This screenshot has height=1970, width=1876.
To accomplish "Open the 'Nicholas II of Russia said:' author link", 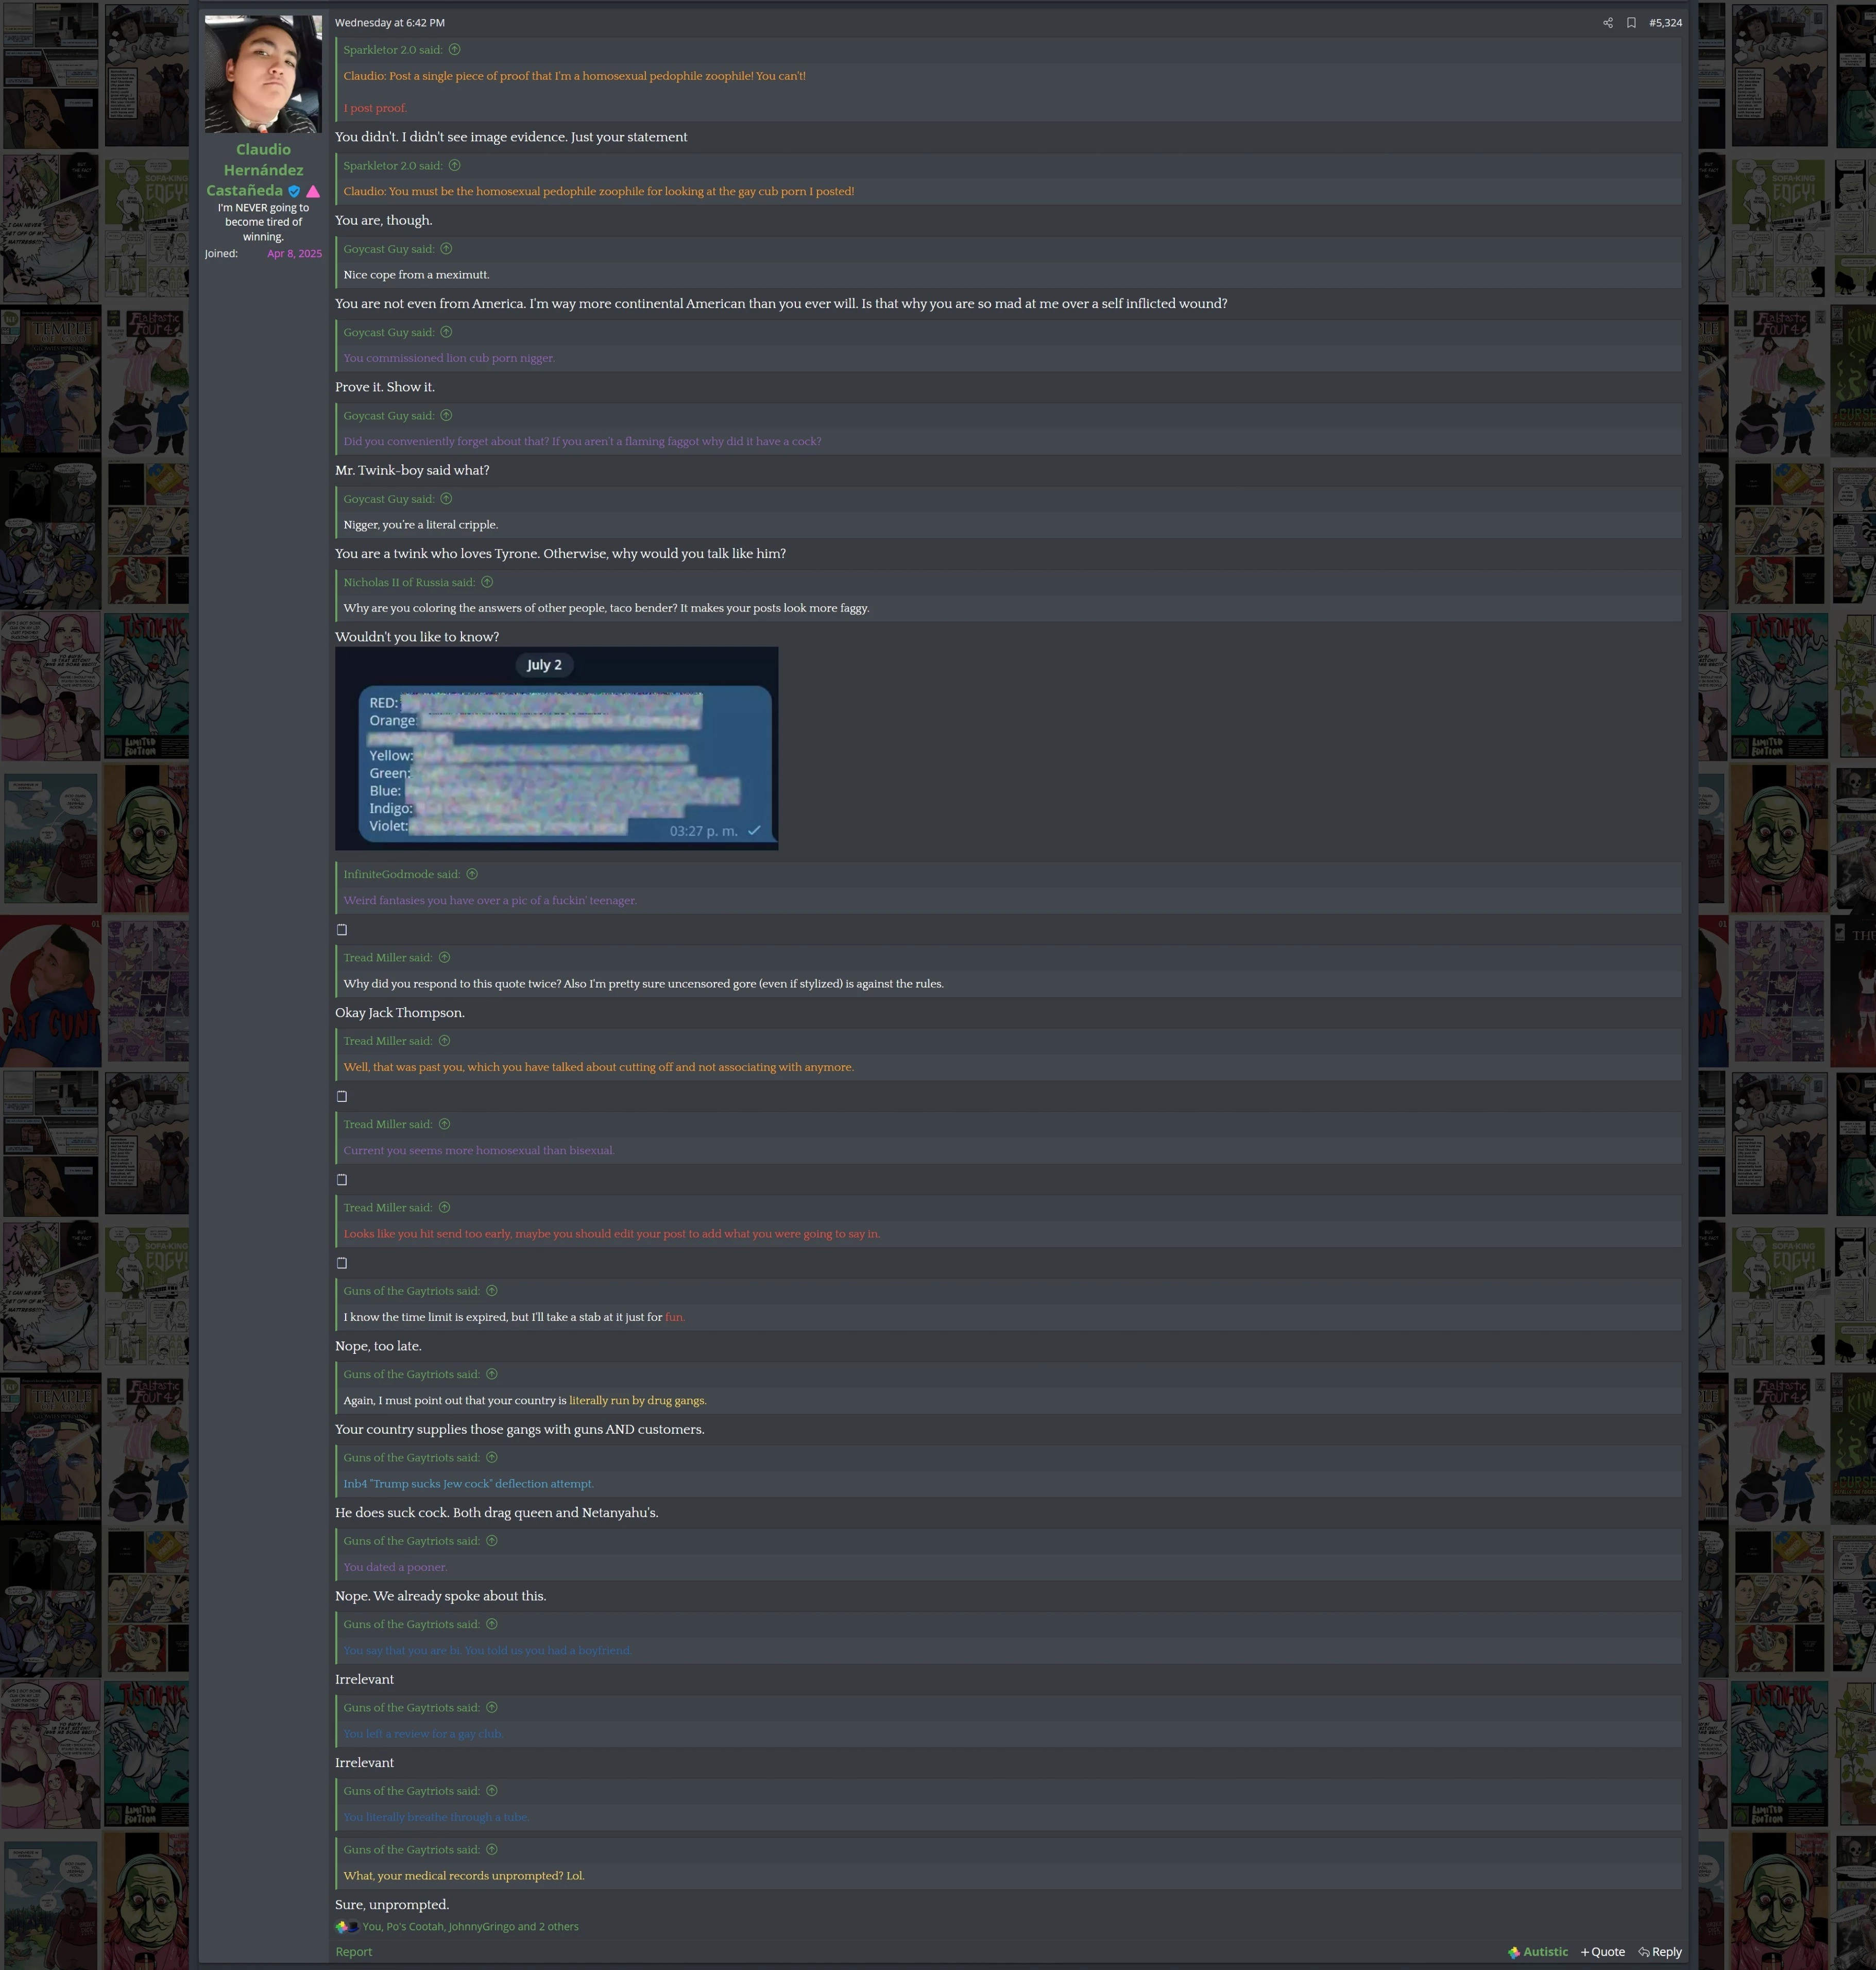I will click(409, 582).
